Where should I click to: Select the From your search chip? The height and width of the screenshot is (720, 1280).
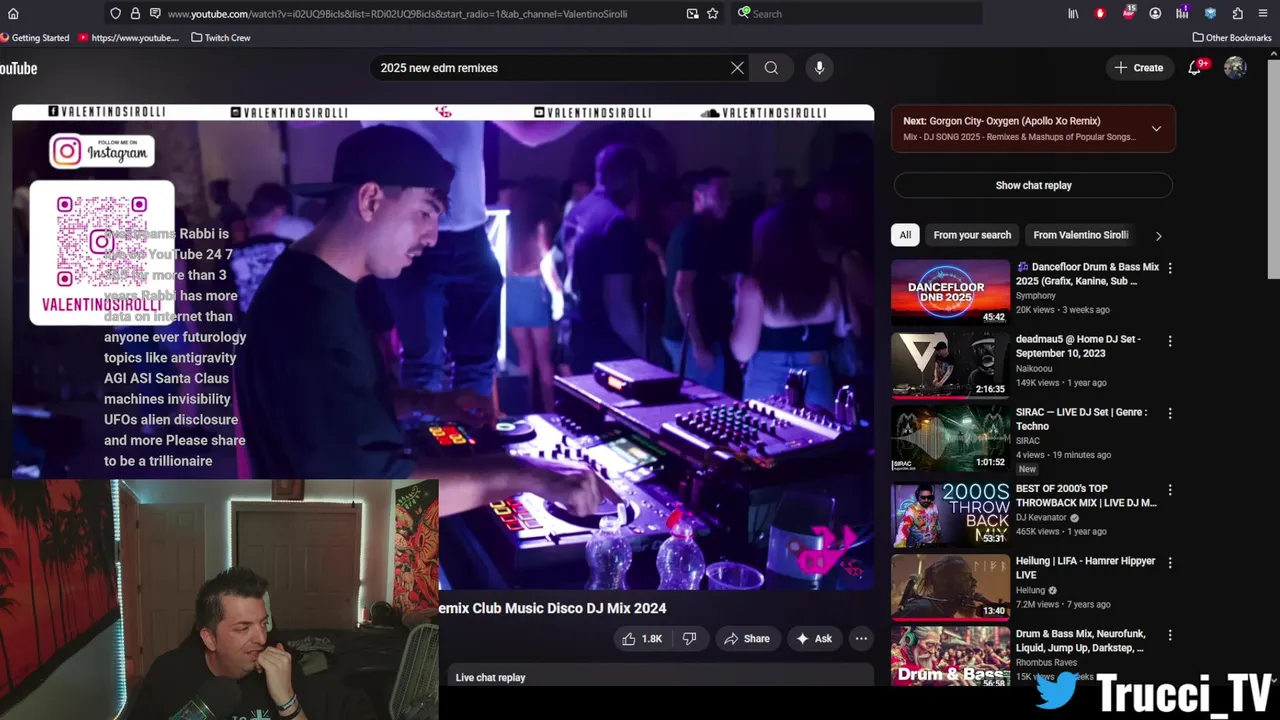[972, 235]
